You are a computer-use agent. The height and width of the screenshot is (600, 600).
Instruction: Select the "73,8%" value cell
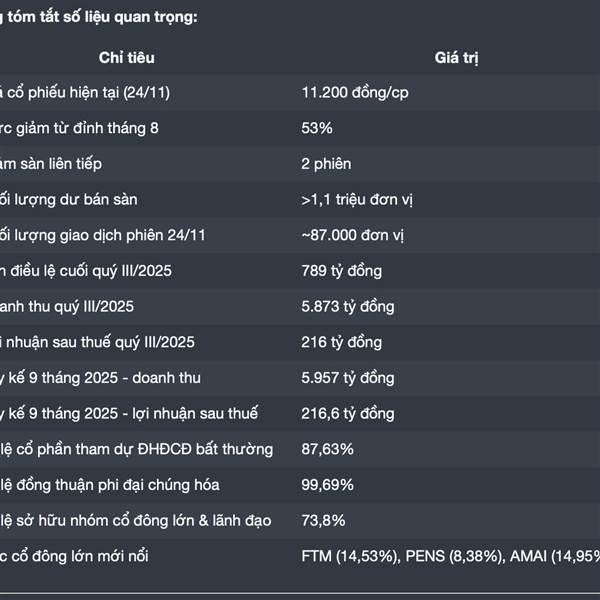(x=323, y=520)
